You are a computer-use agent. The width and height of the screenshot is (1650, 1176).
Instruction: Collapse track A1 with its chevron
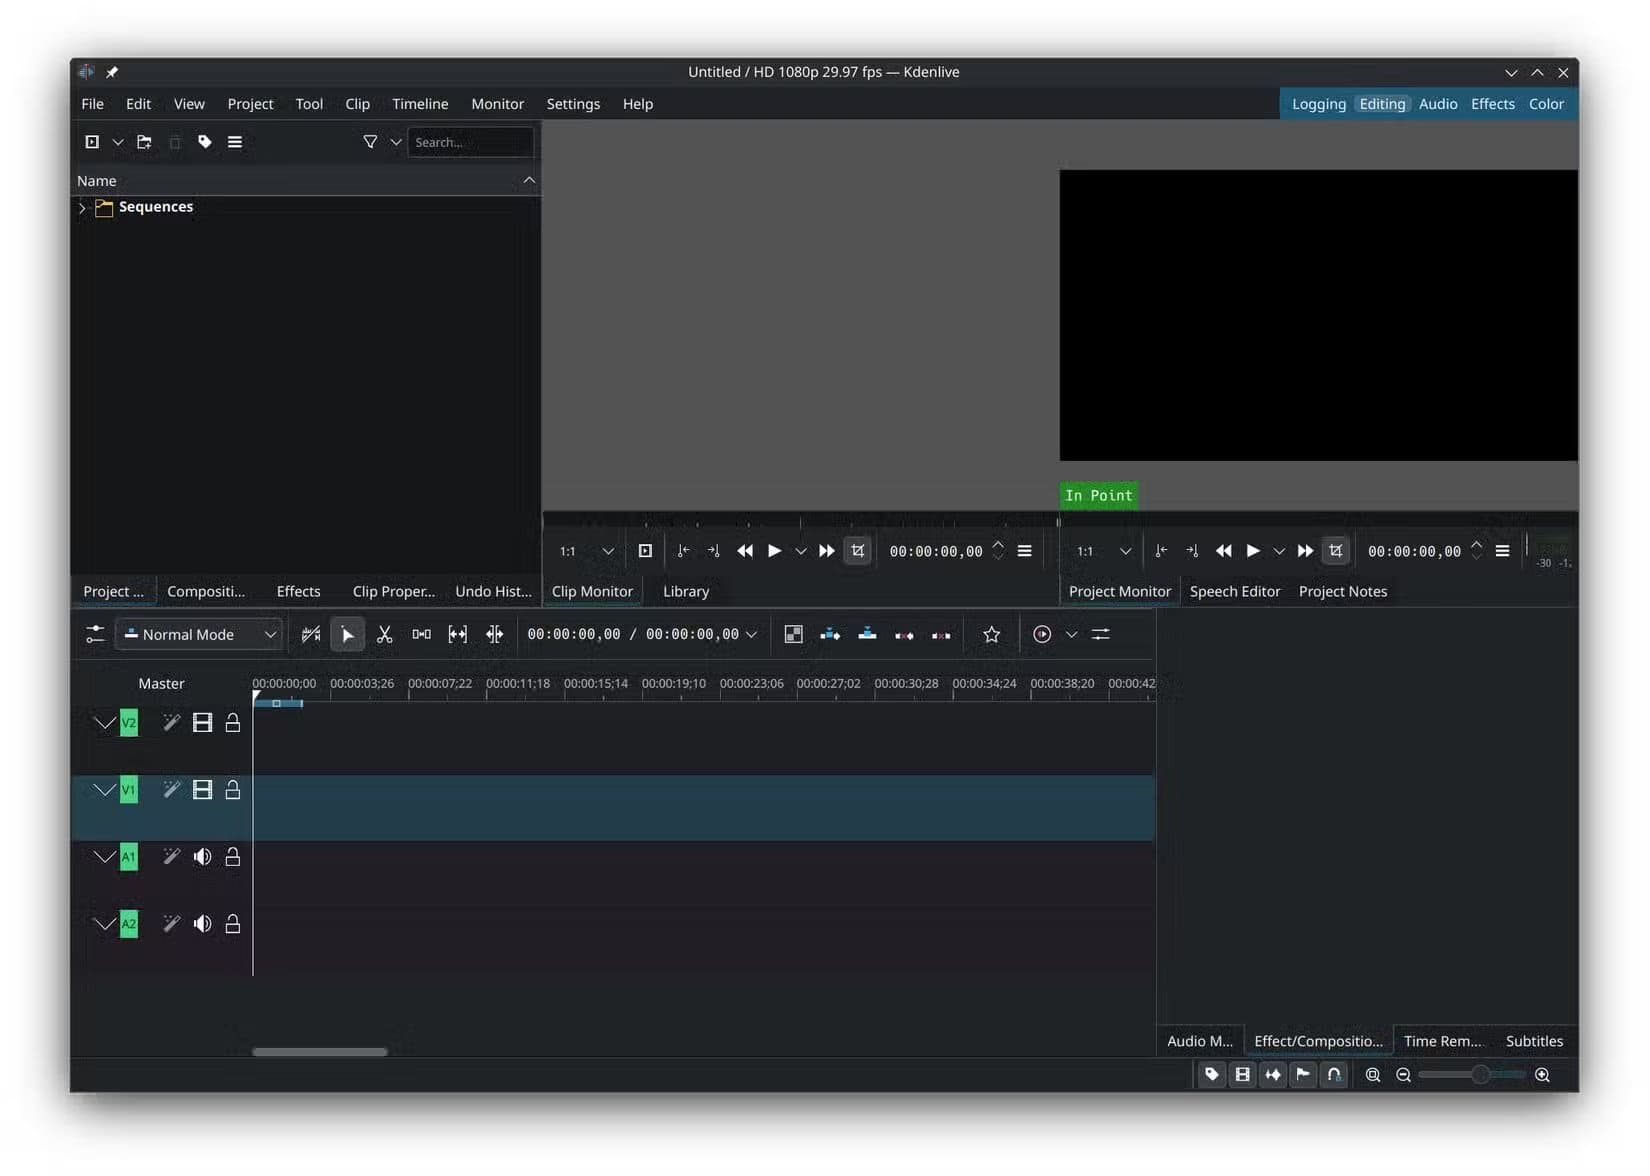pyautogui.click(x=105, y=856)
